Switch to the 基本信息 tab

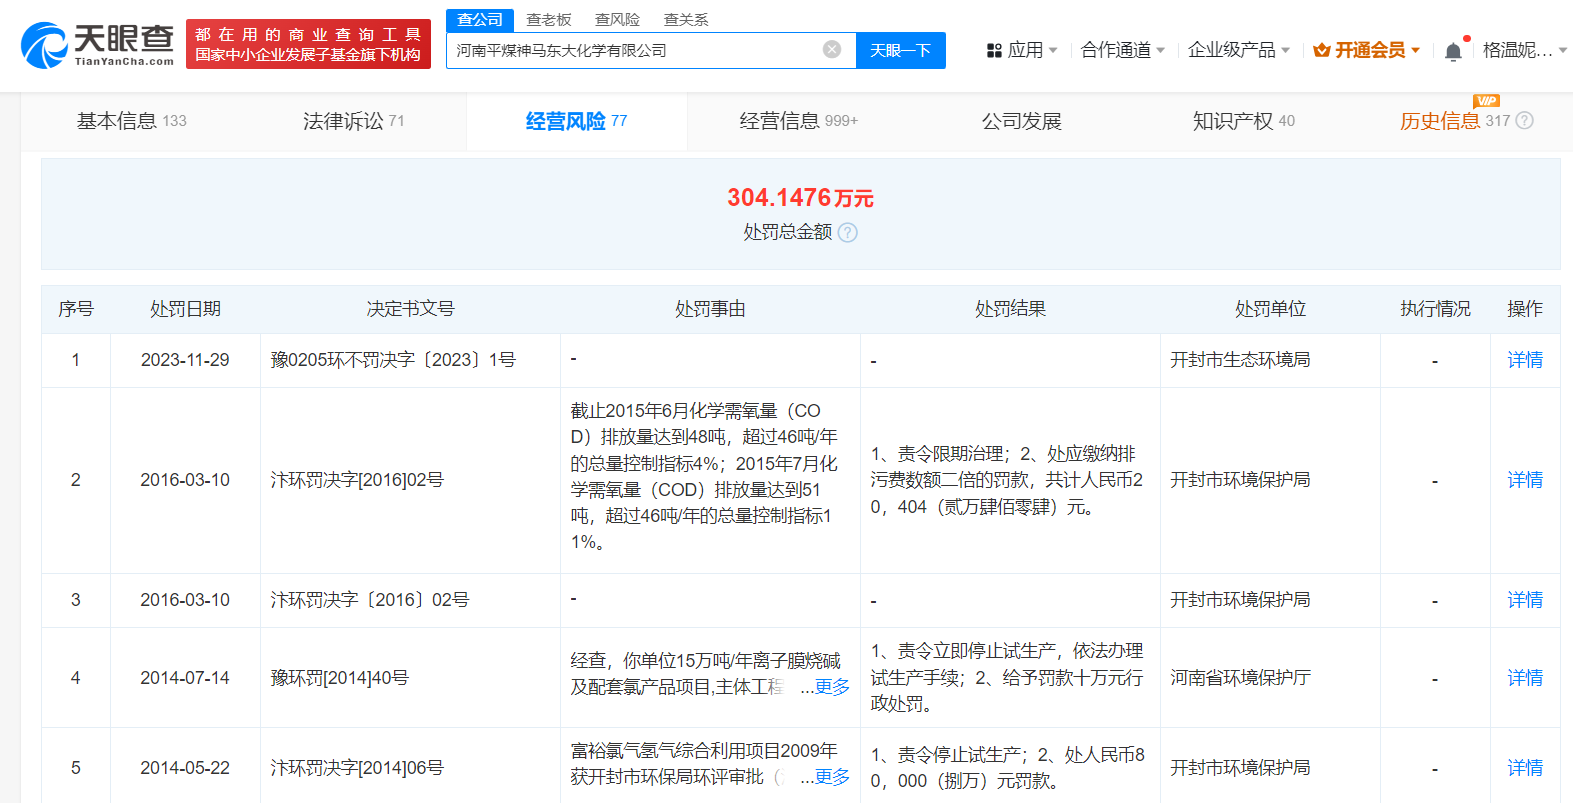(132, 121)
